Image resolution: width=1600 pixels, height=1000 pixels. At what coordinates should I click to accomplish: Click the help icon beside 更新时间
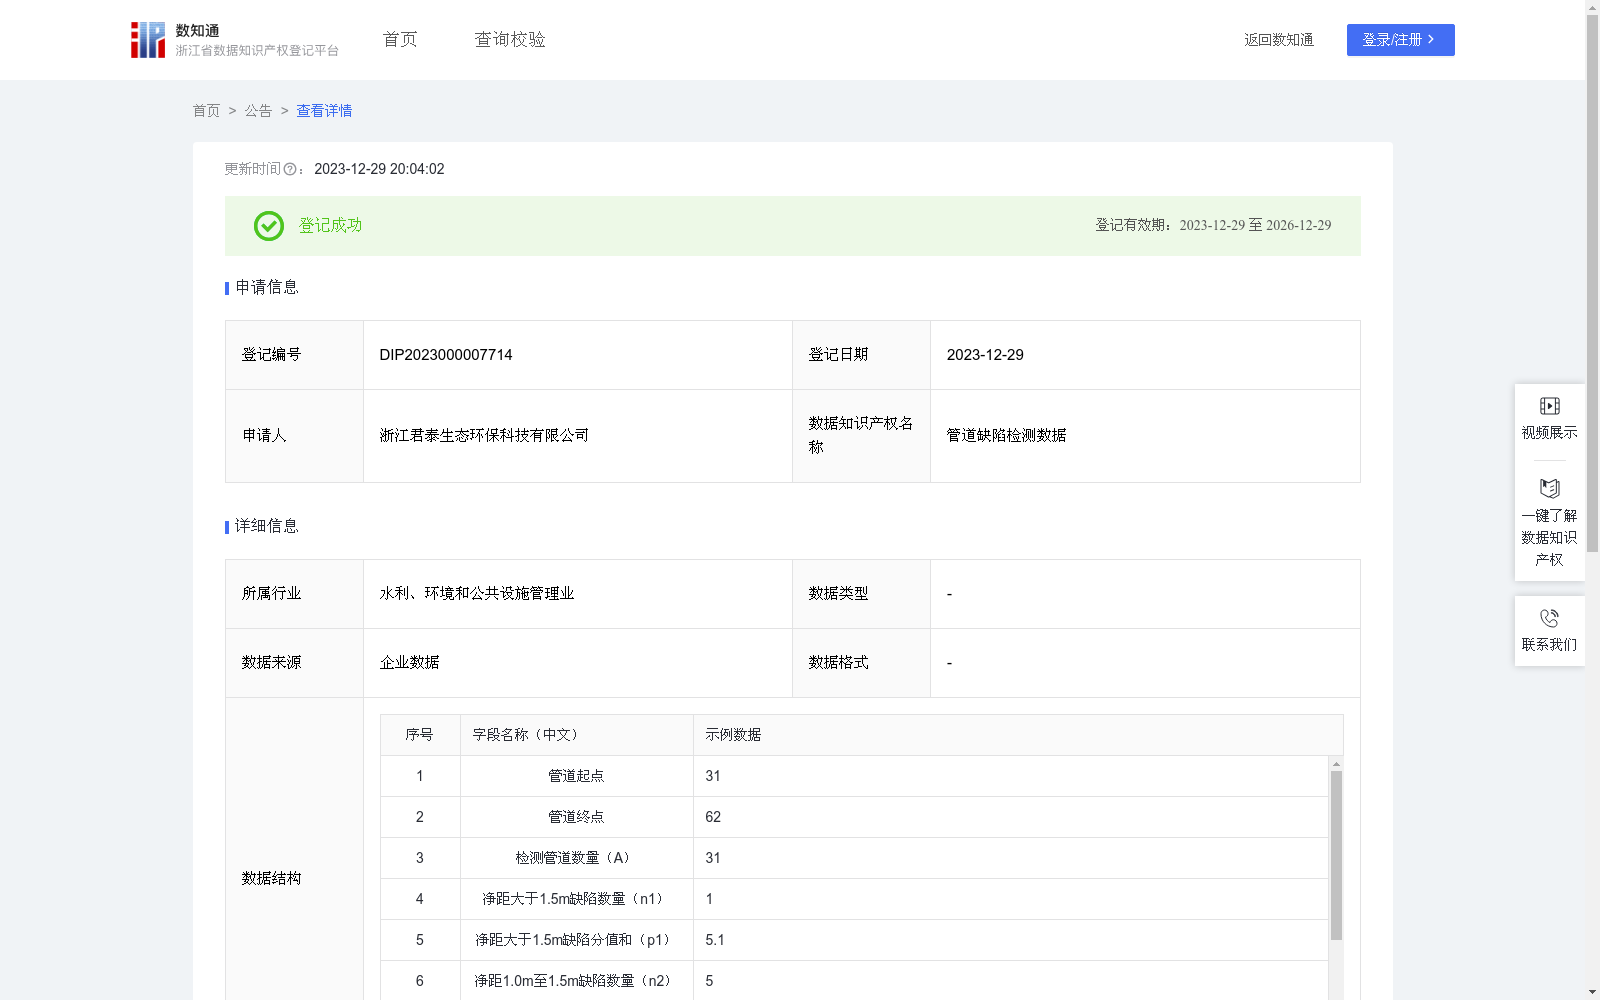(290, 170)
